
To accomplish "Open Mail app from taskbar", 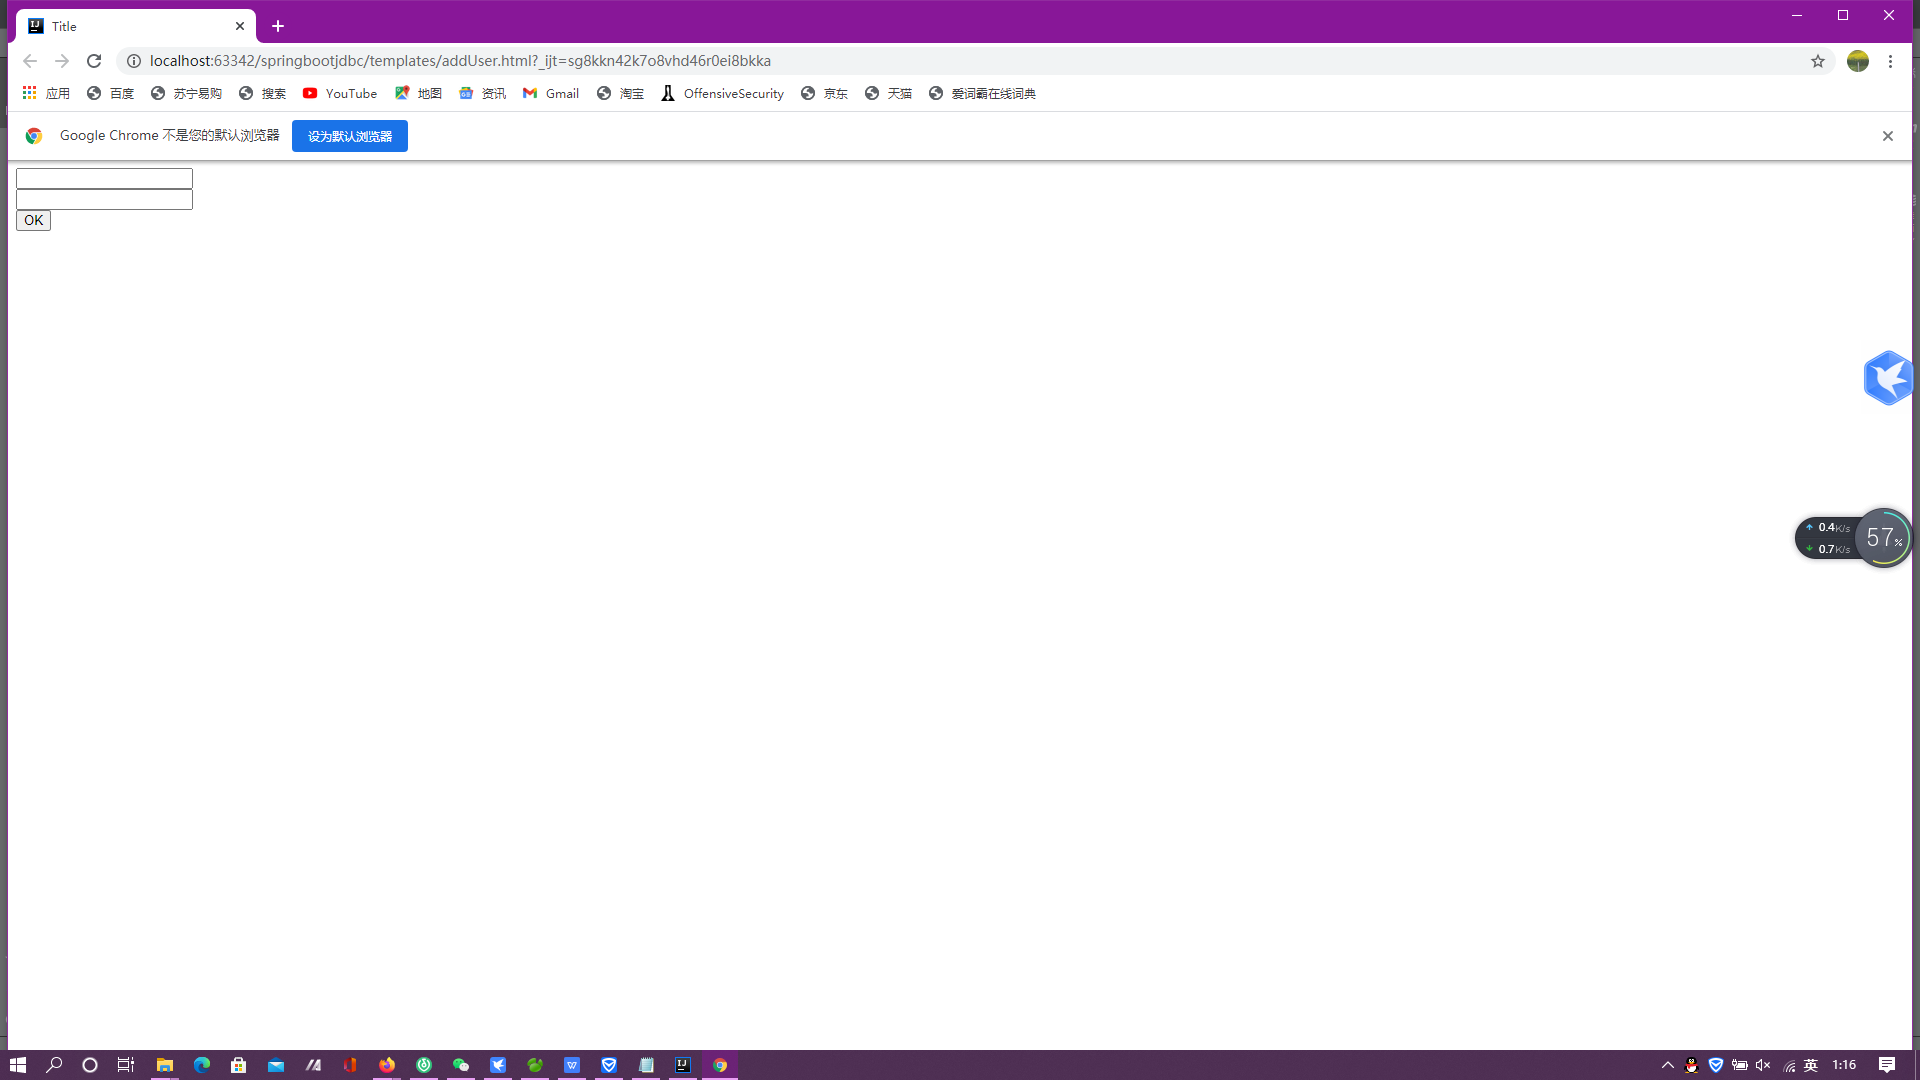I will (276, 1065).
